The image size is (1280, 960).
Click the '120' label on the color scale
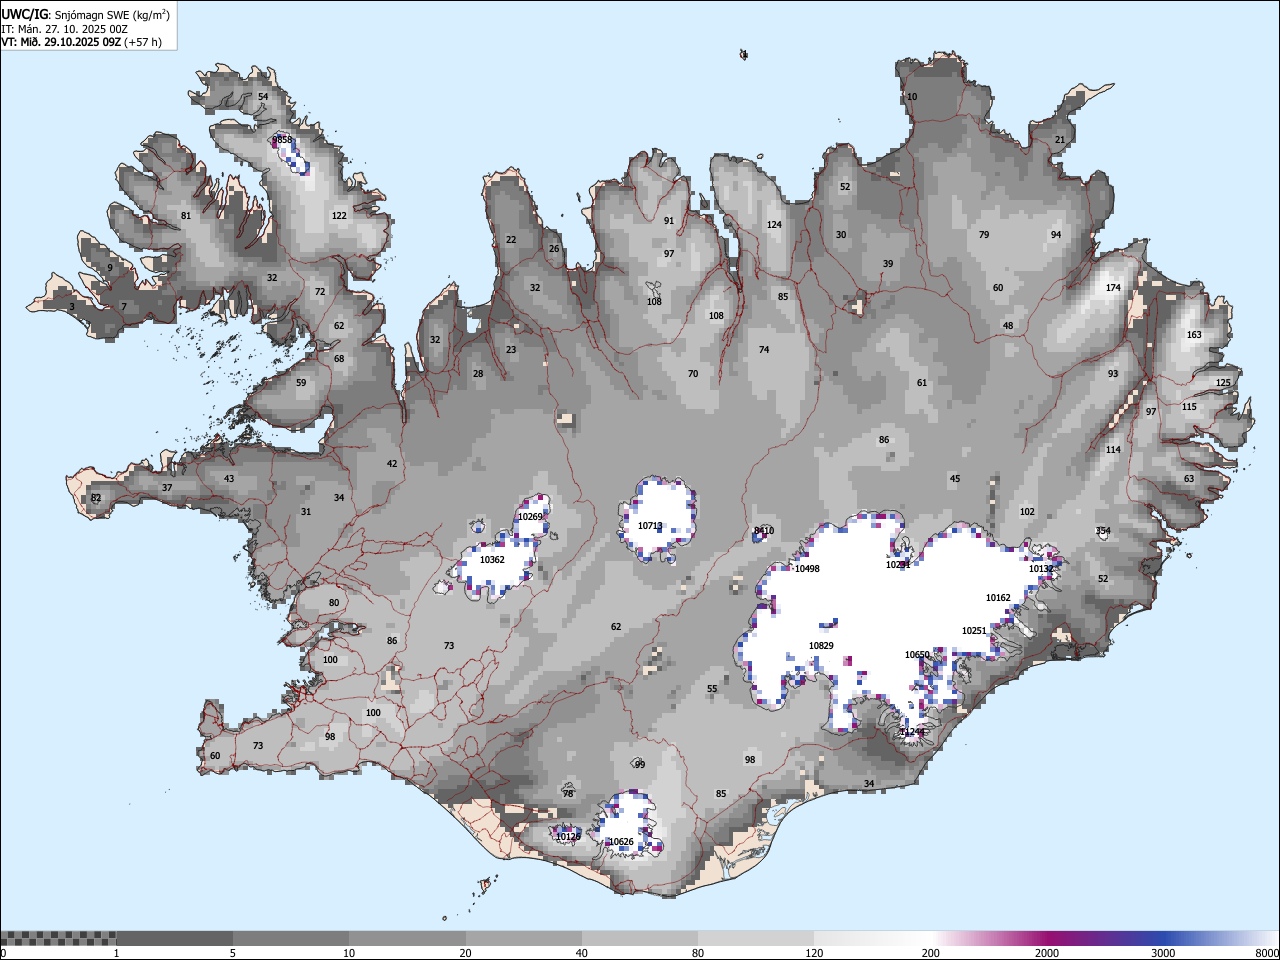(x=815, y=953)
